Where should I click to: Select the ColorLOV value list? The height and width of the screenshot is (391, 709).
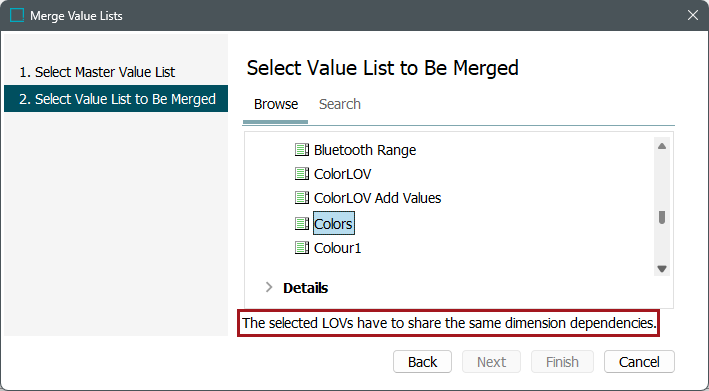pos(342,174)
